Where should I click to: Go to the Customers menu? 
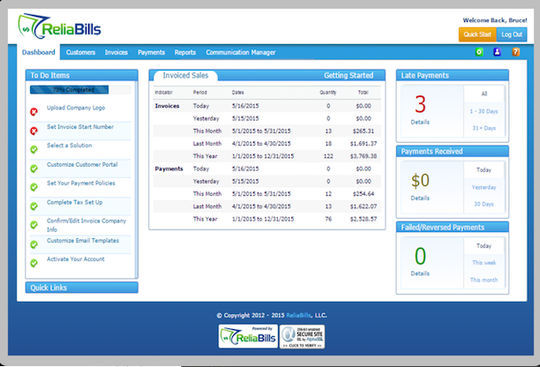coord(81,52)
